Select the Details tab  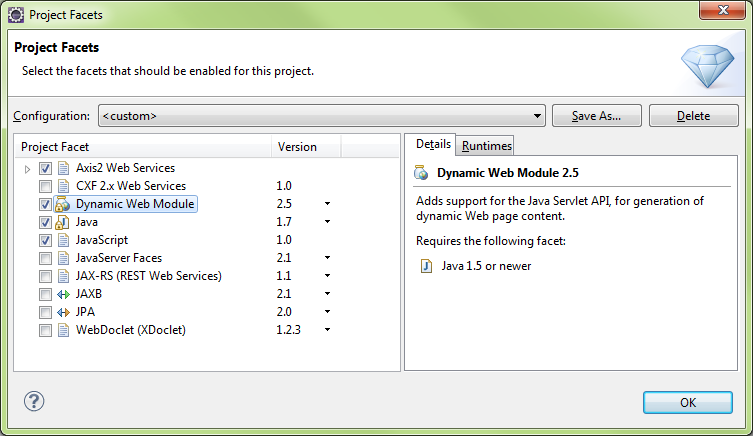click(433, 145)
